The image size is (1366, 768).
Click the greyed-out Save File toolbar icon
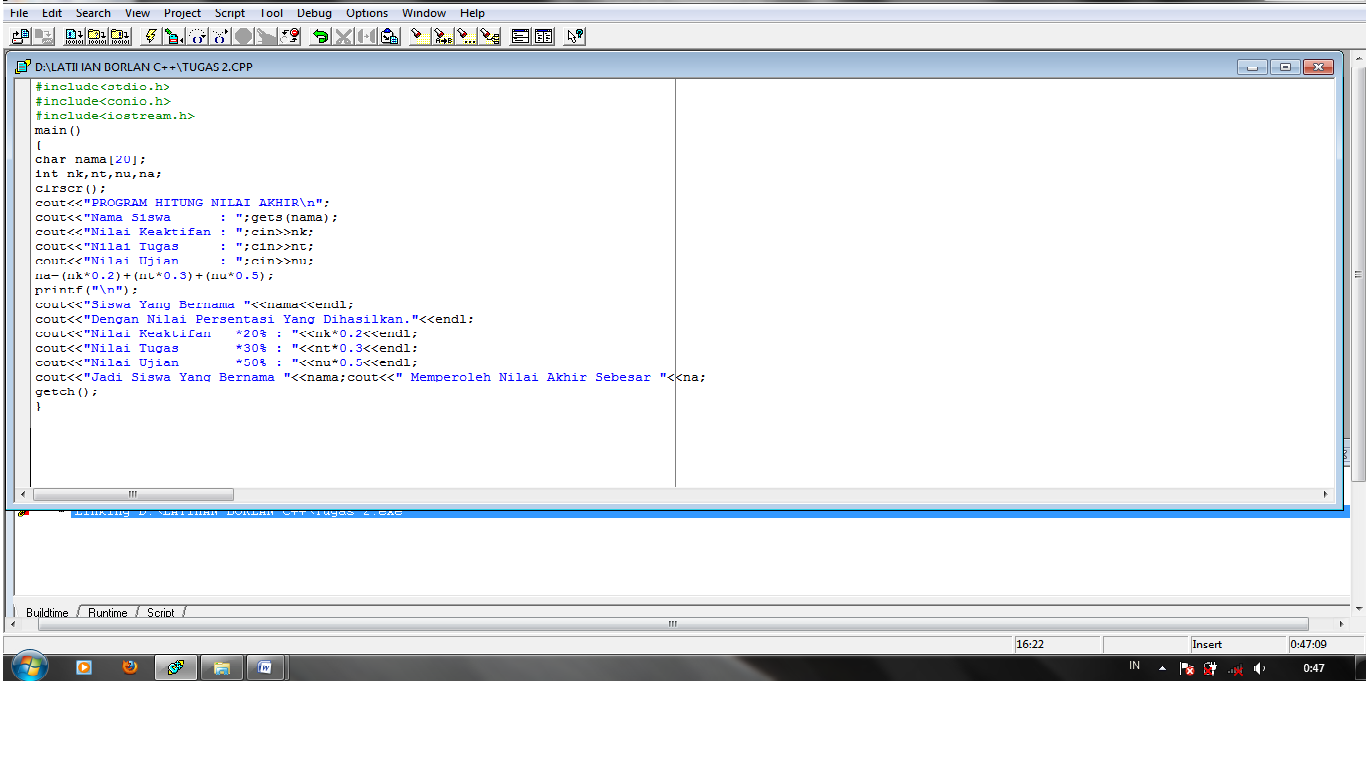pos(43,36)
